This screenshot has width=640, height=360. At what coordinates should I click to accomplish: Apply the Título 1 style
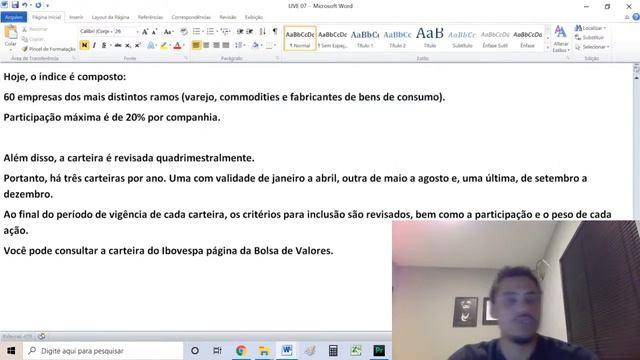(x=365, y=38)
